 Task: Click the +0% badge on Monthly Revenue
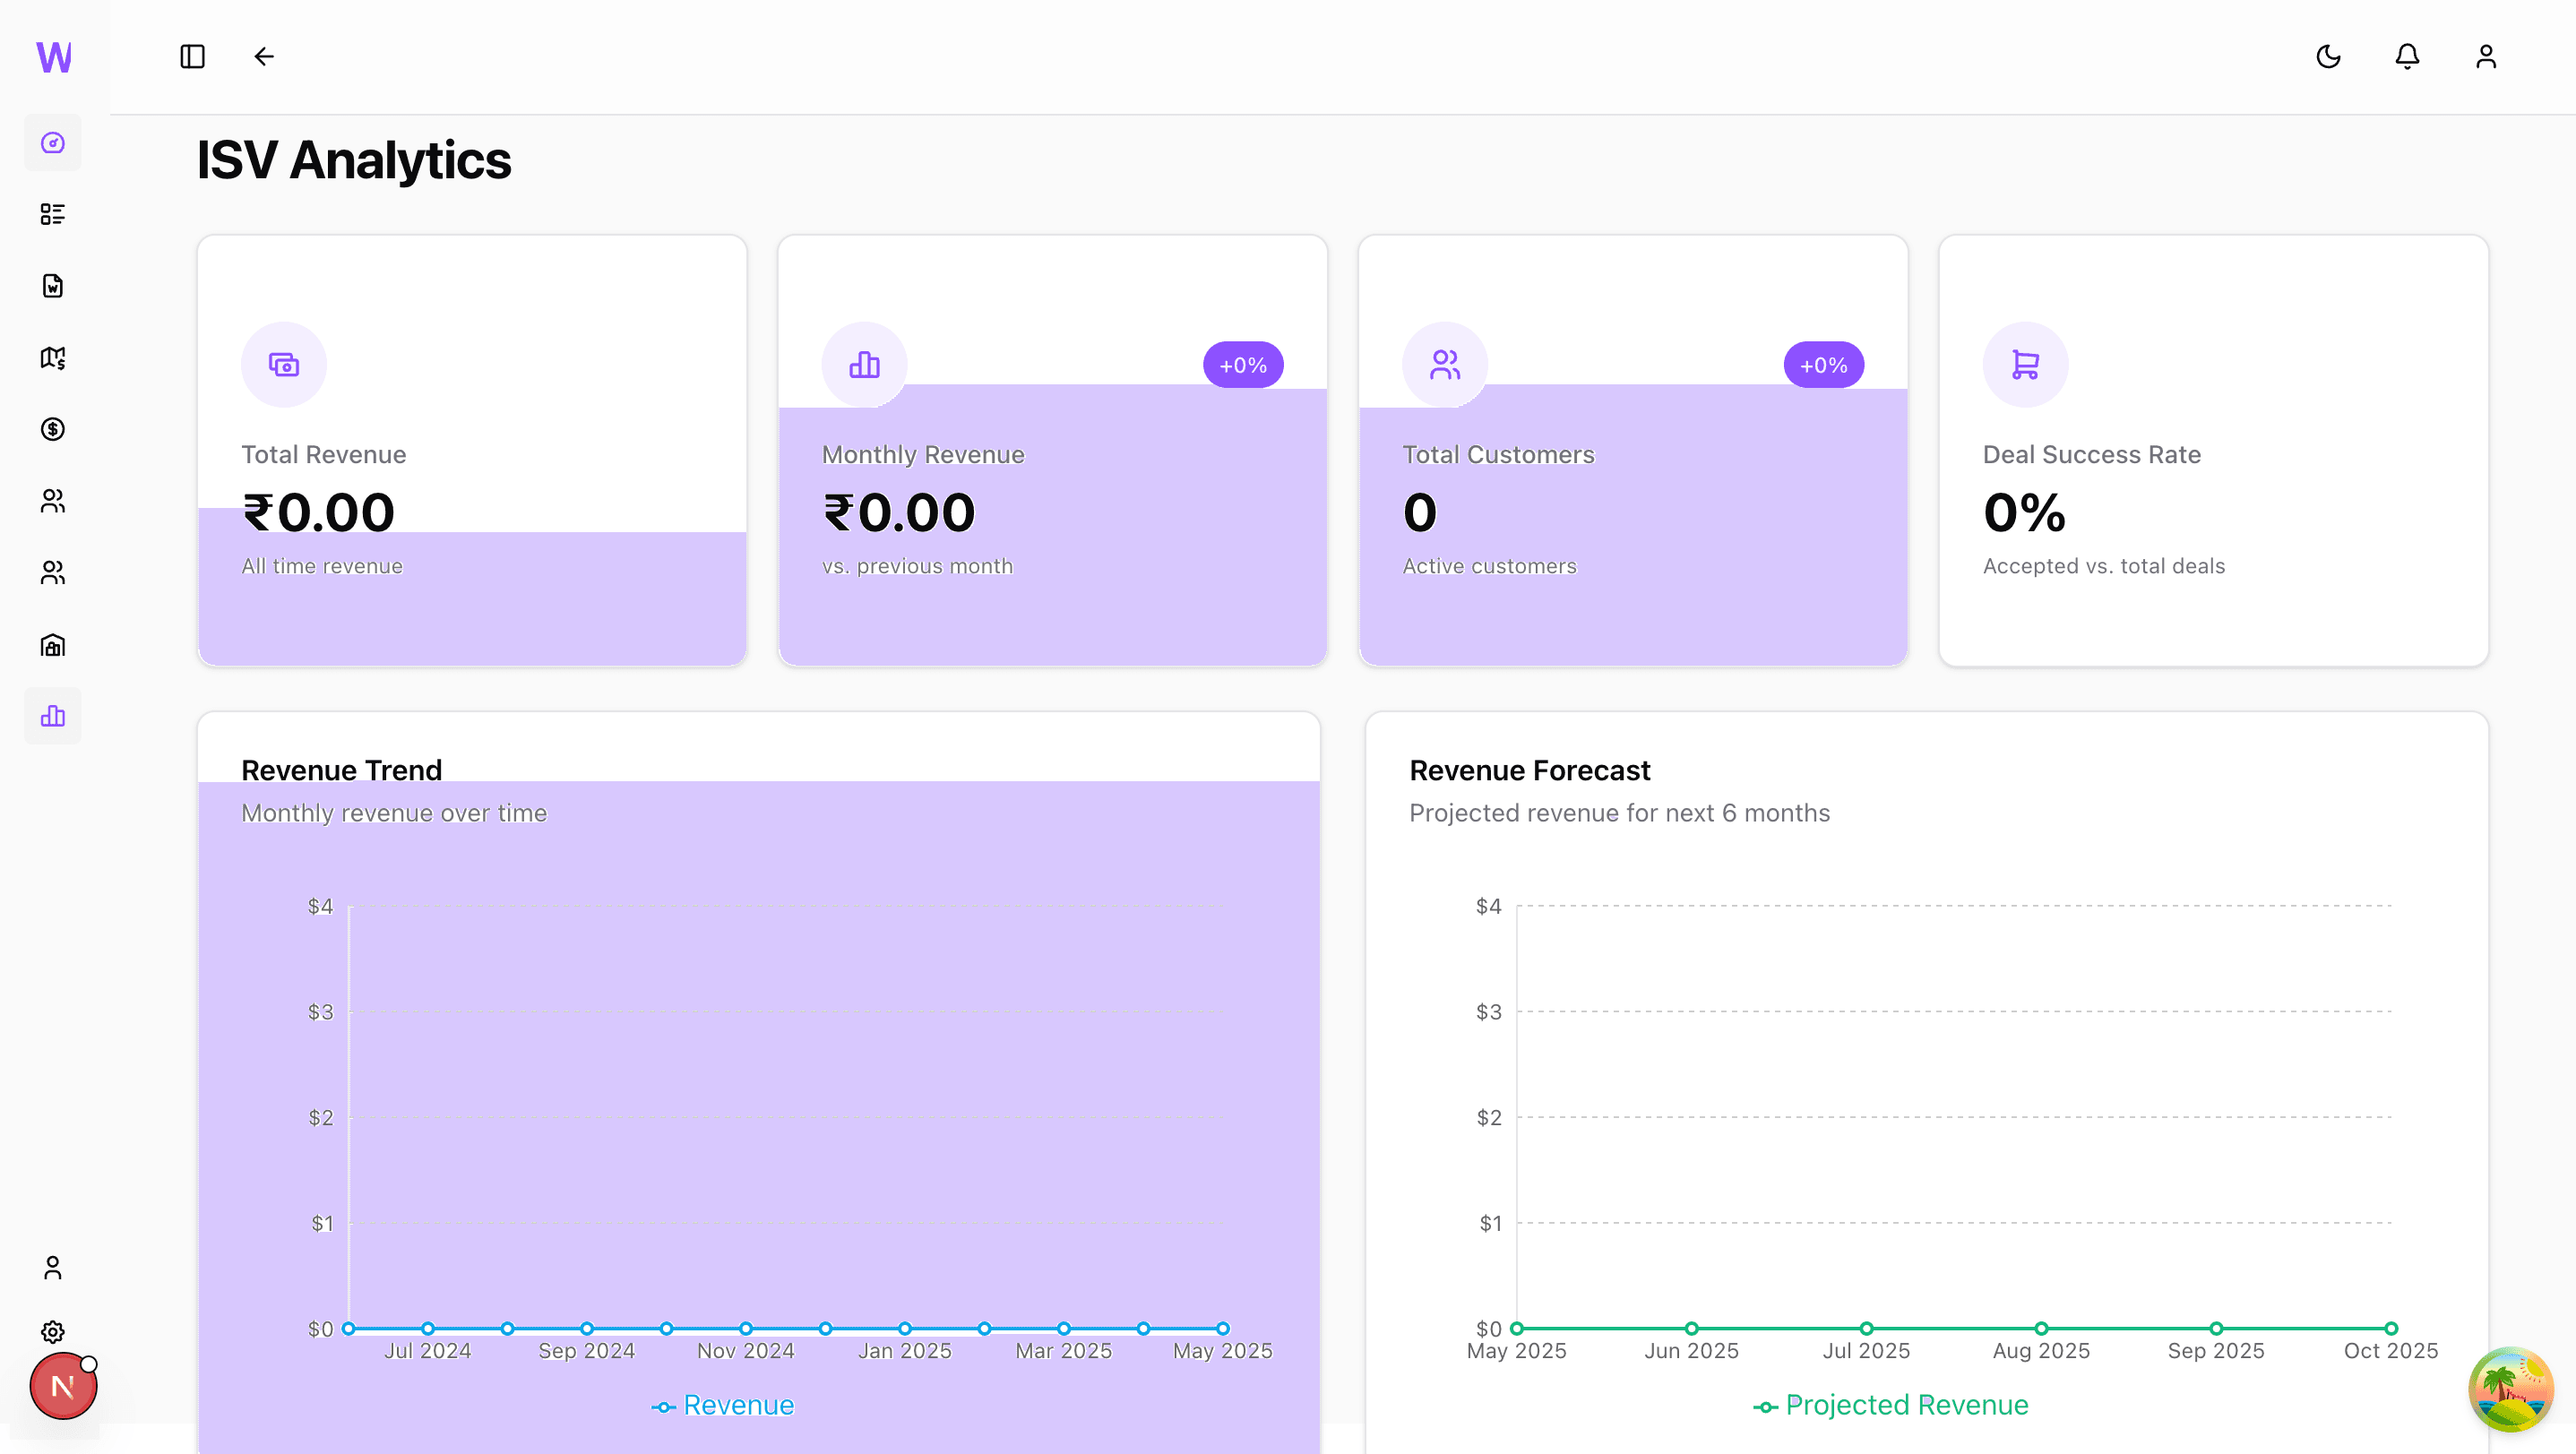click(x=1243, y=365)
